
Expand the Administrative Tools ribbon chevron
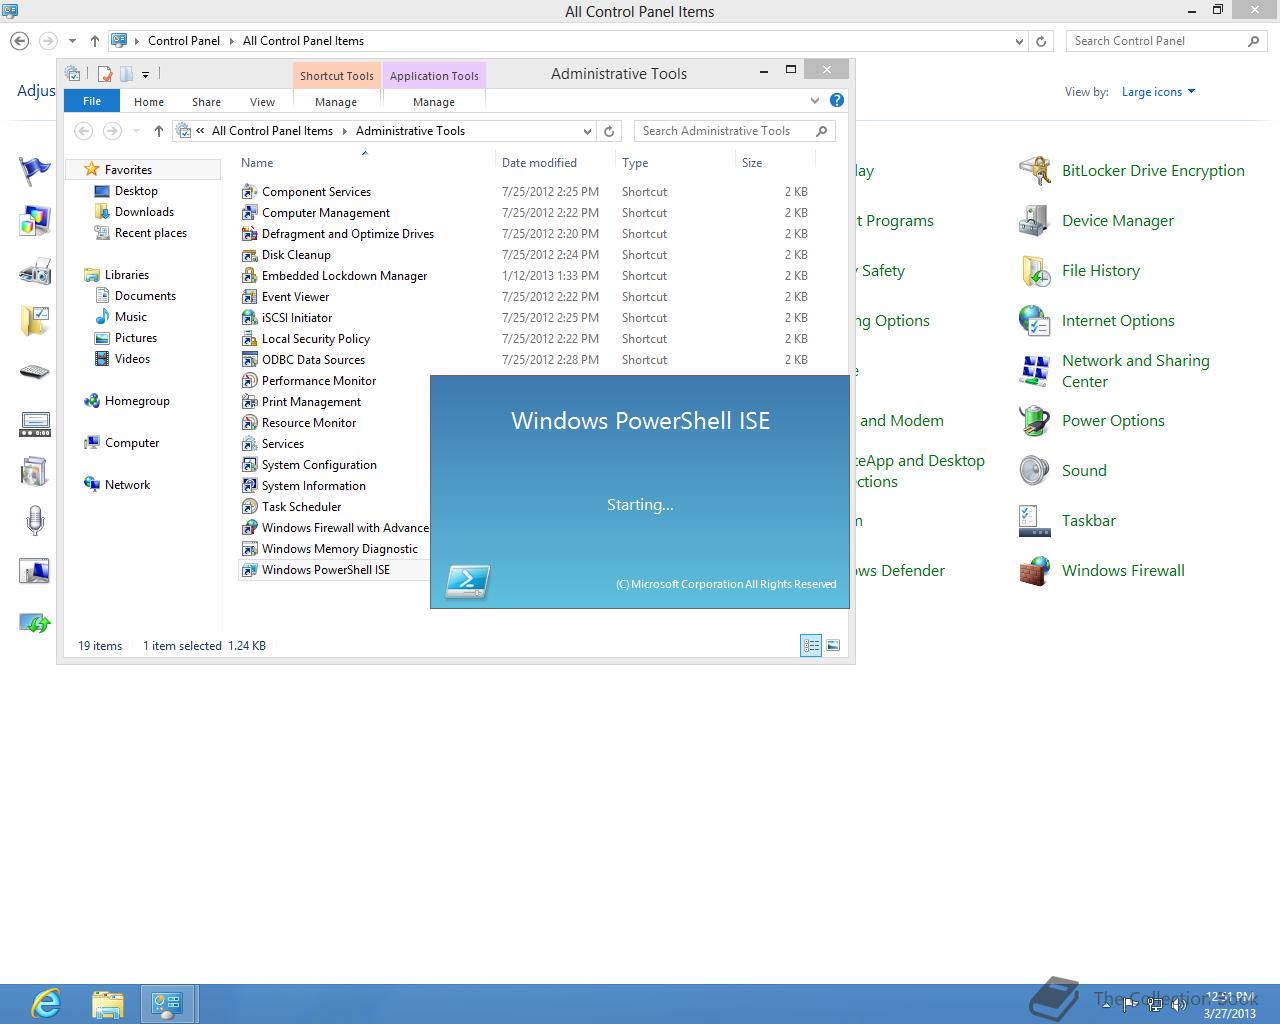pyautogui.click(x=814, y=100)
